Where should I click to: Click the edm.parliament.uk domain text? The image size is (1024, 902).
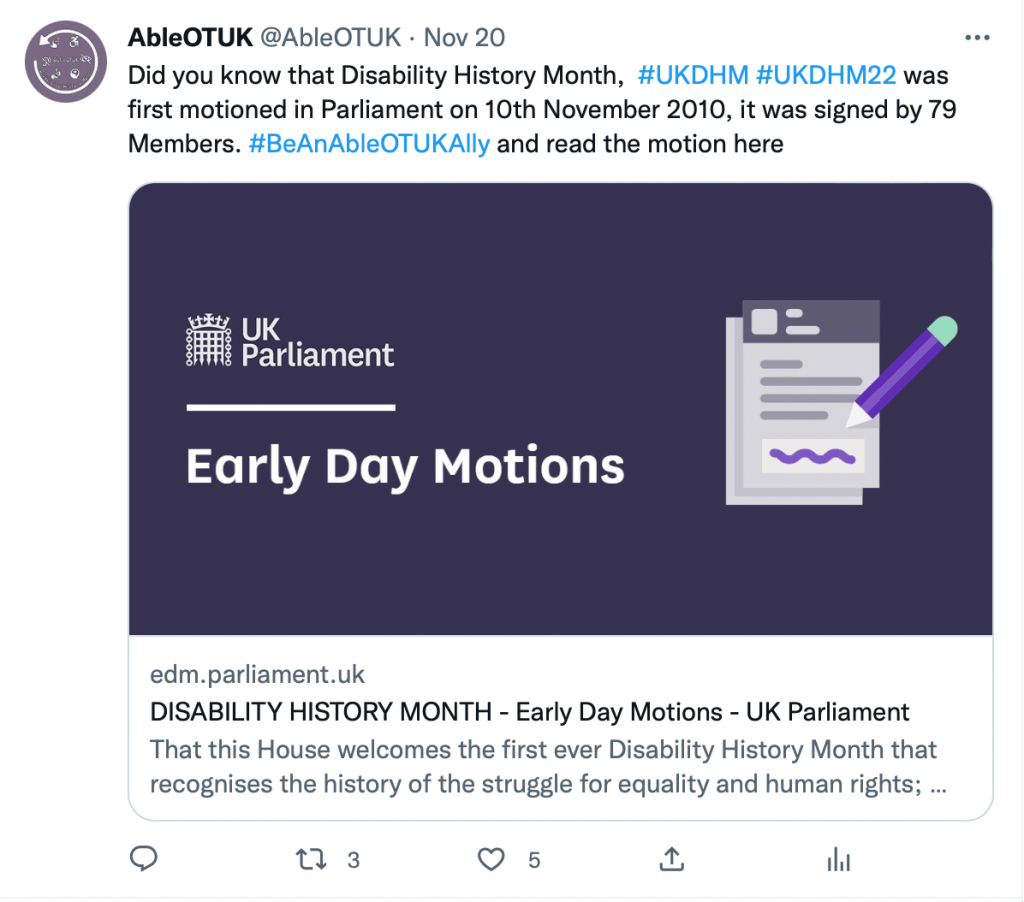[257, 674]
